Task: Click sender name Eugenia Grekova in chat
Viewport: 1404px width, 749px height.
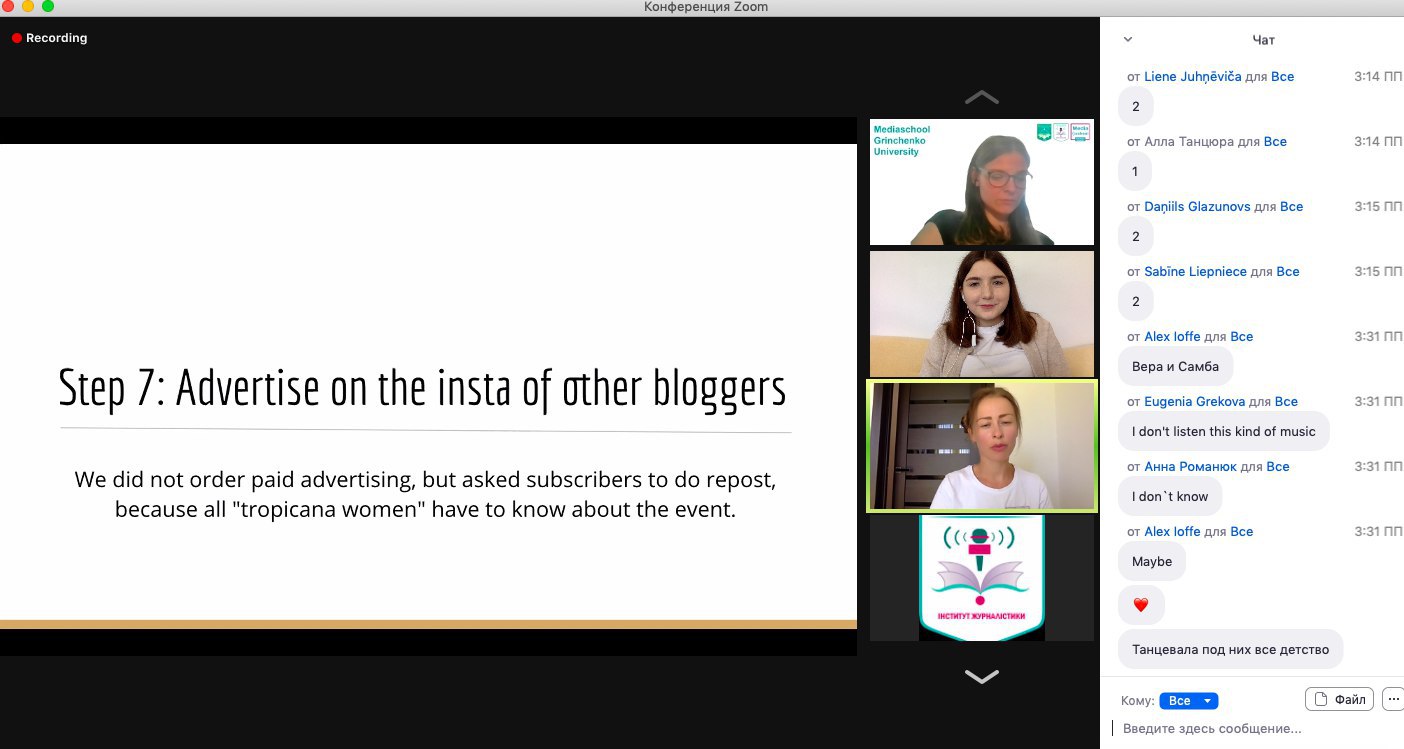Action: [1195, 402]
